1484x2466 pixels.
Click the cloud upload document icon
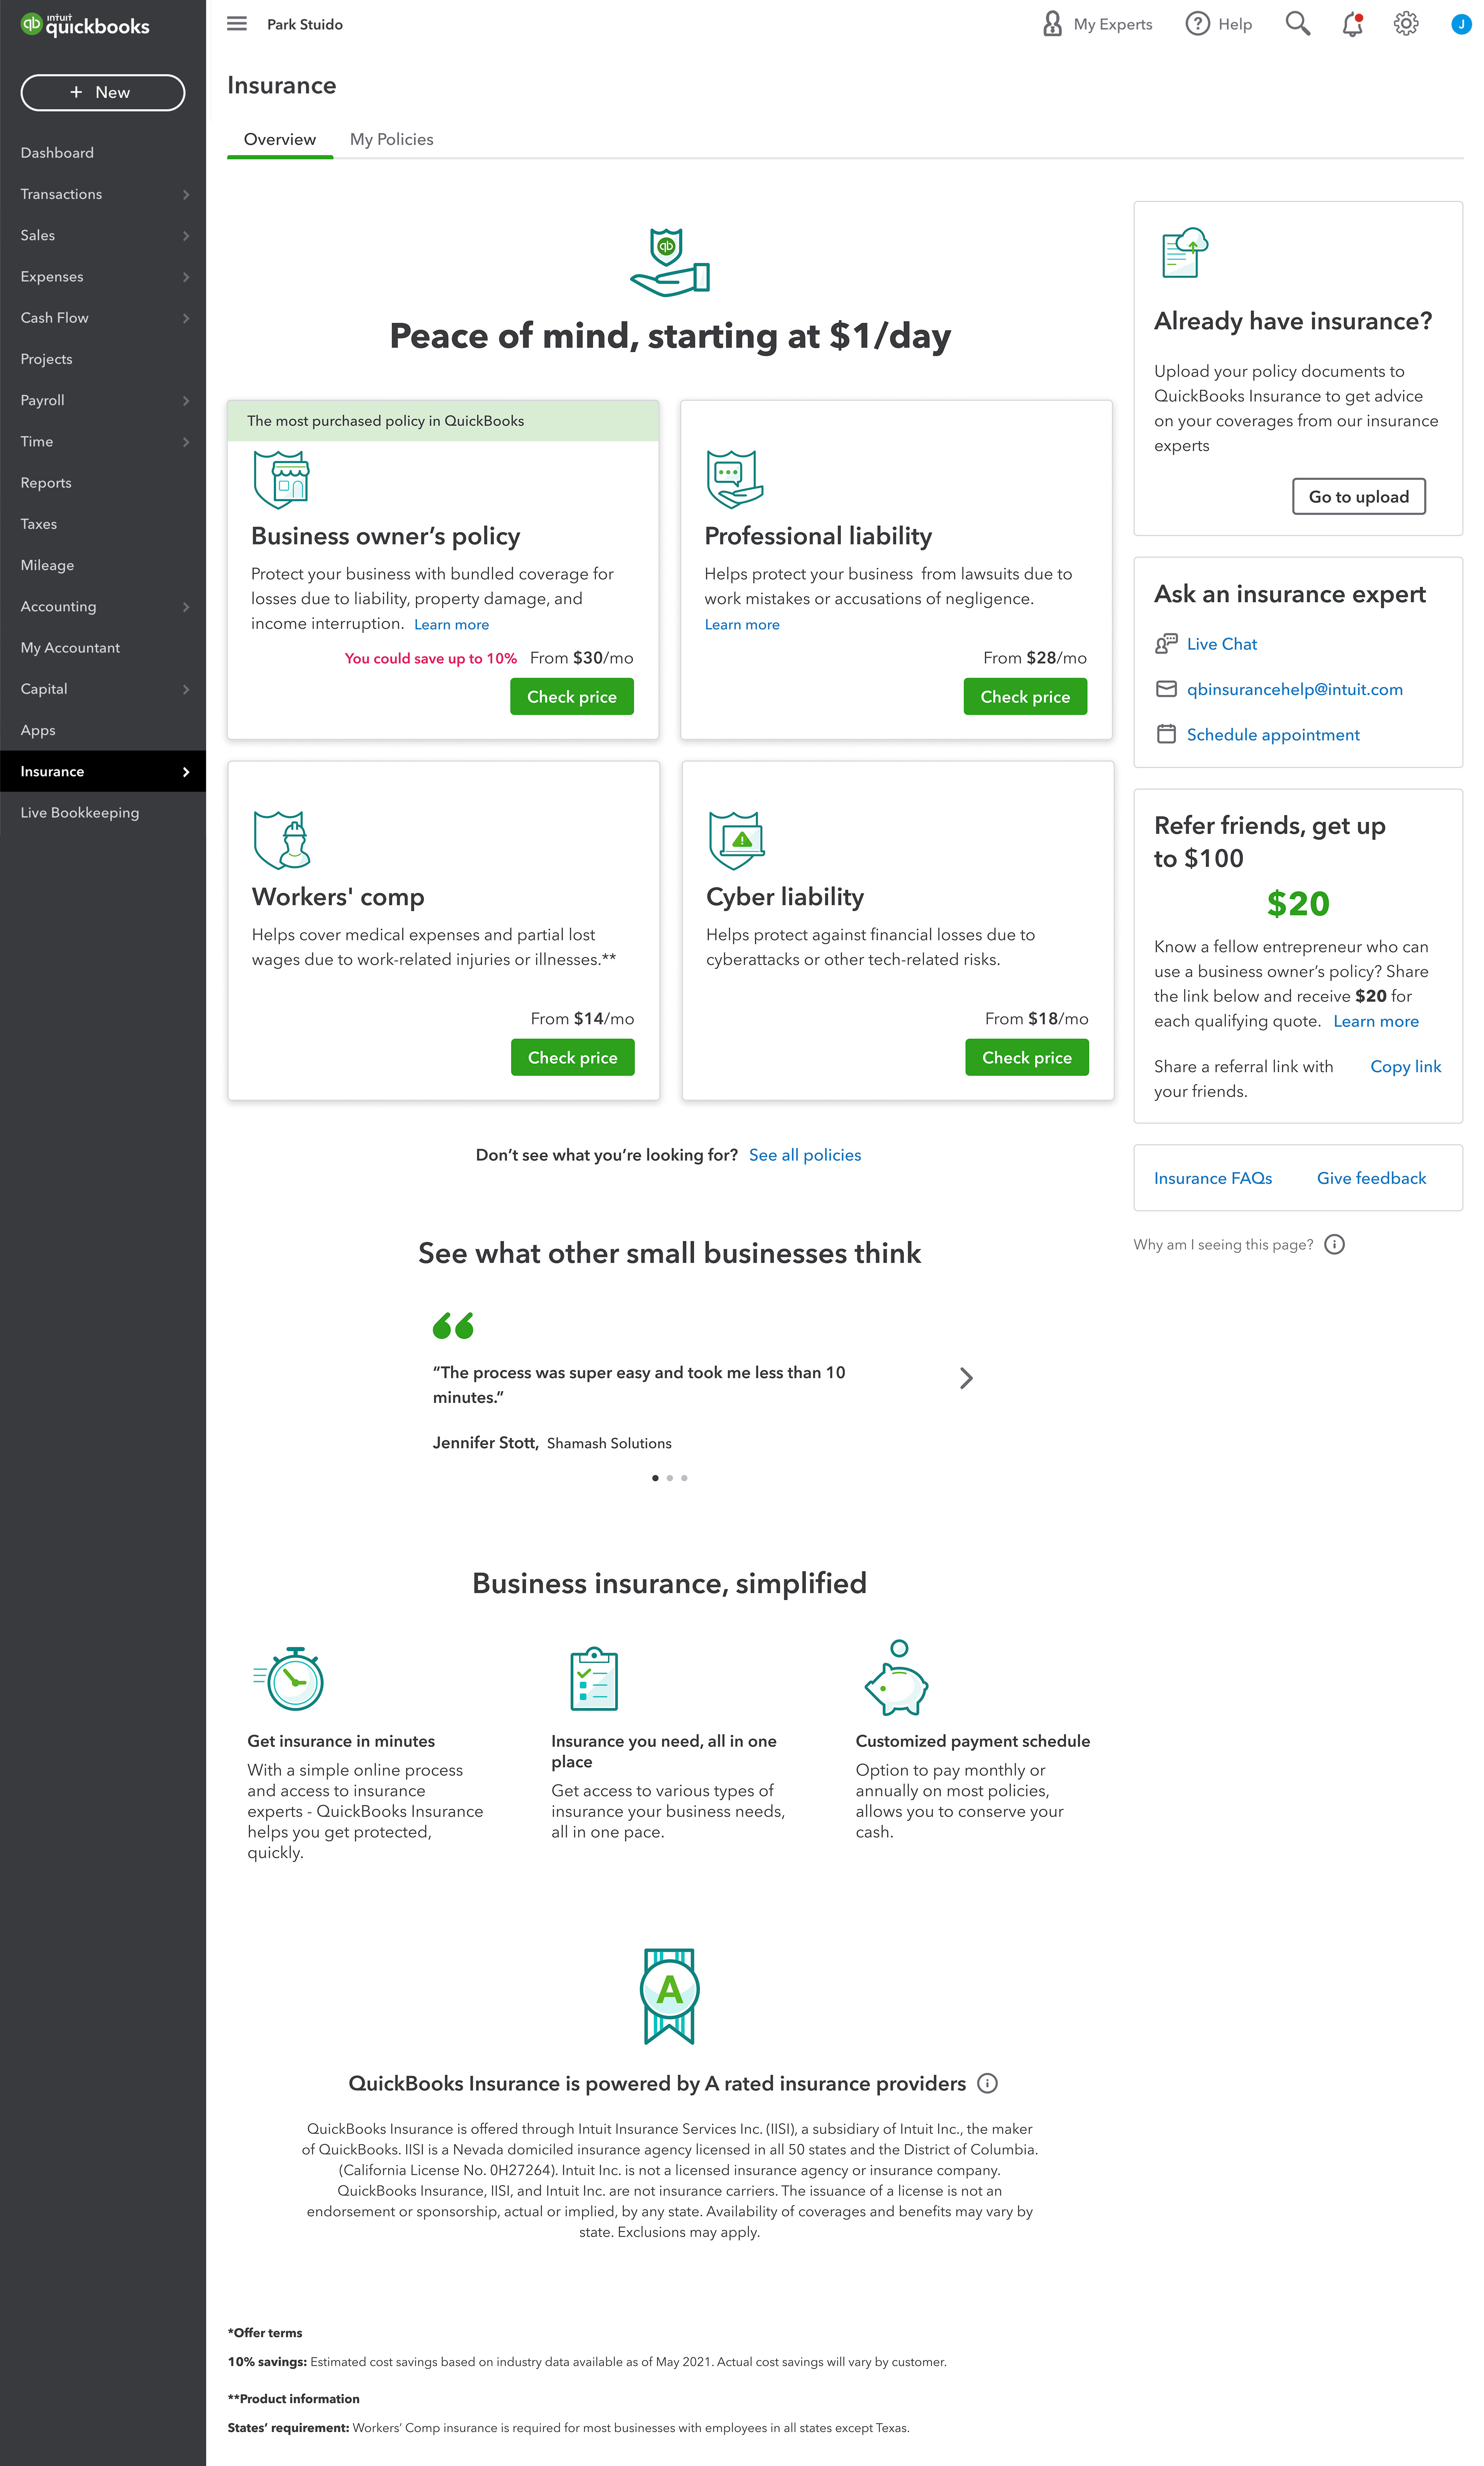tap(1184, 252)
